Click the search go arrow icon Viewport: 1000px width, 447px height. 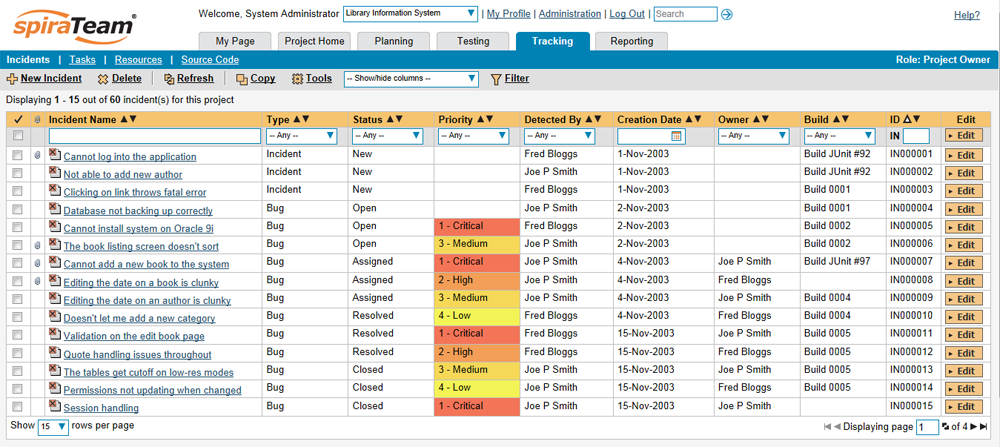726,14
